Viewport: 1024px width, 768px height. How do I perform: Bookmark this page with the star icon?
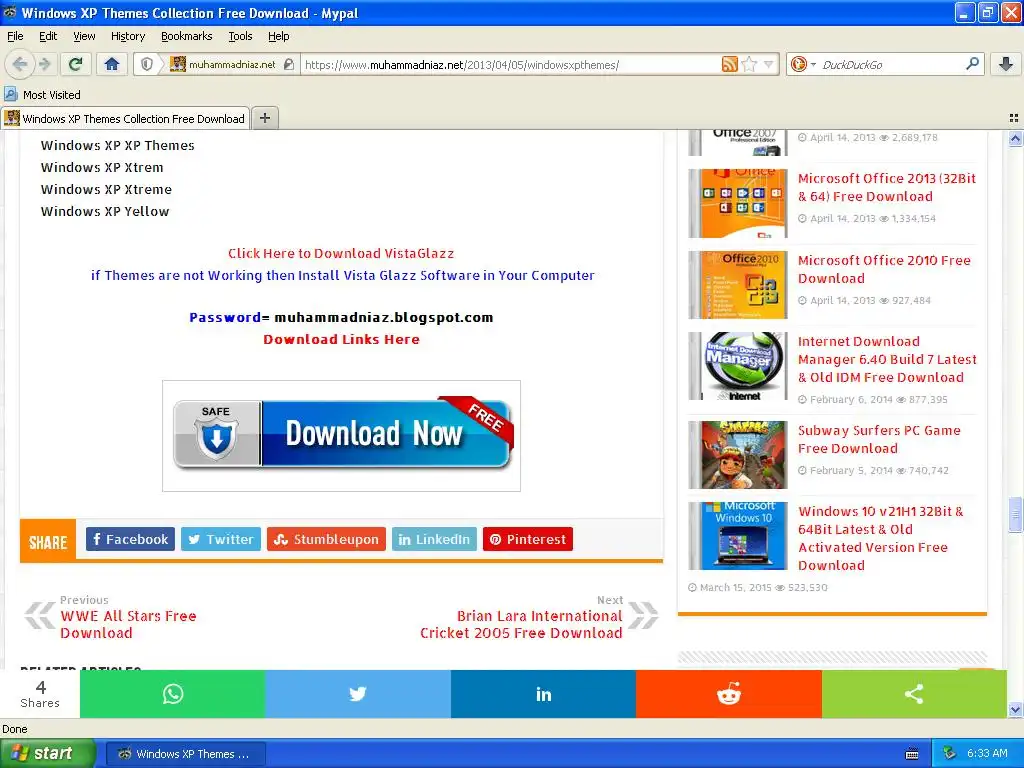click(750, 64)
